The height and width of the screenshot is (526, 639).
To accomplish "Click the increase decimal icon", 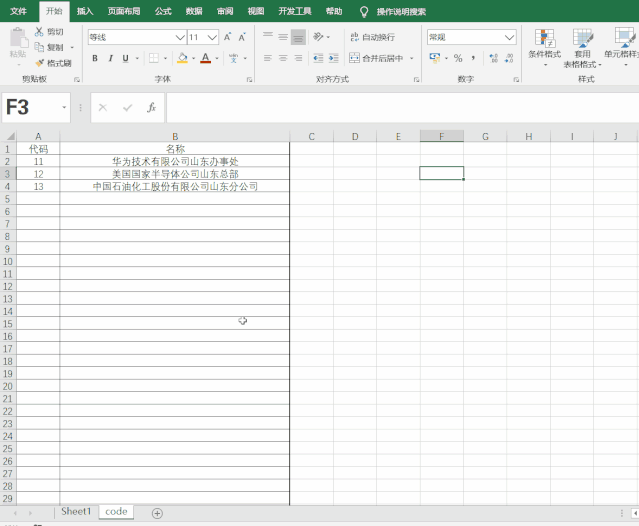I will (494, 58).
